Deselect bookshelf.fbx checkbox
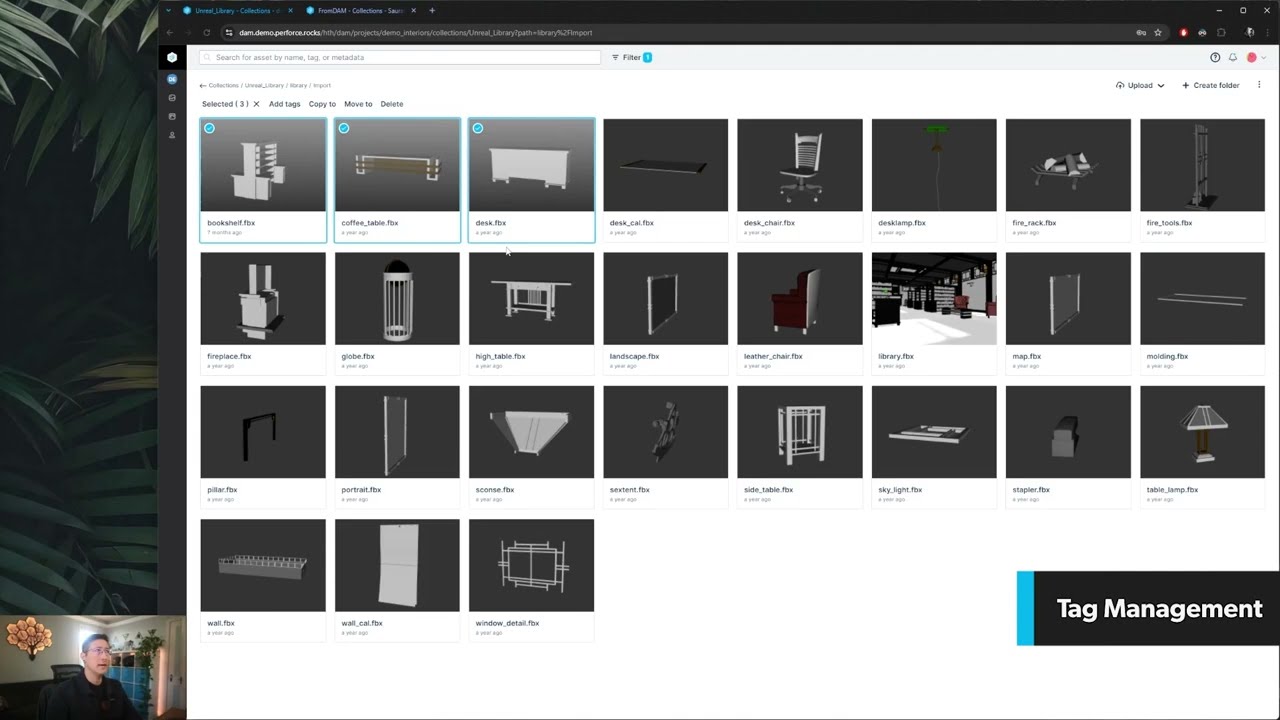 pos(209,128)
